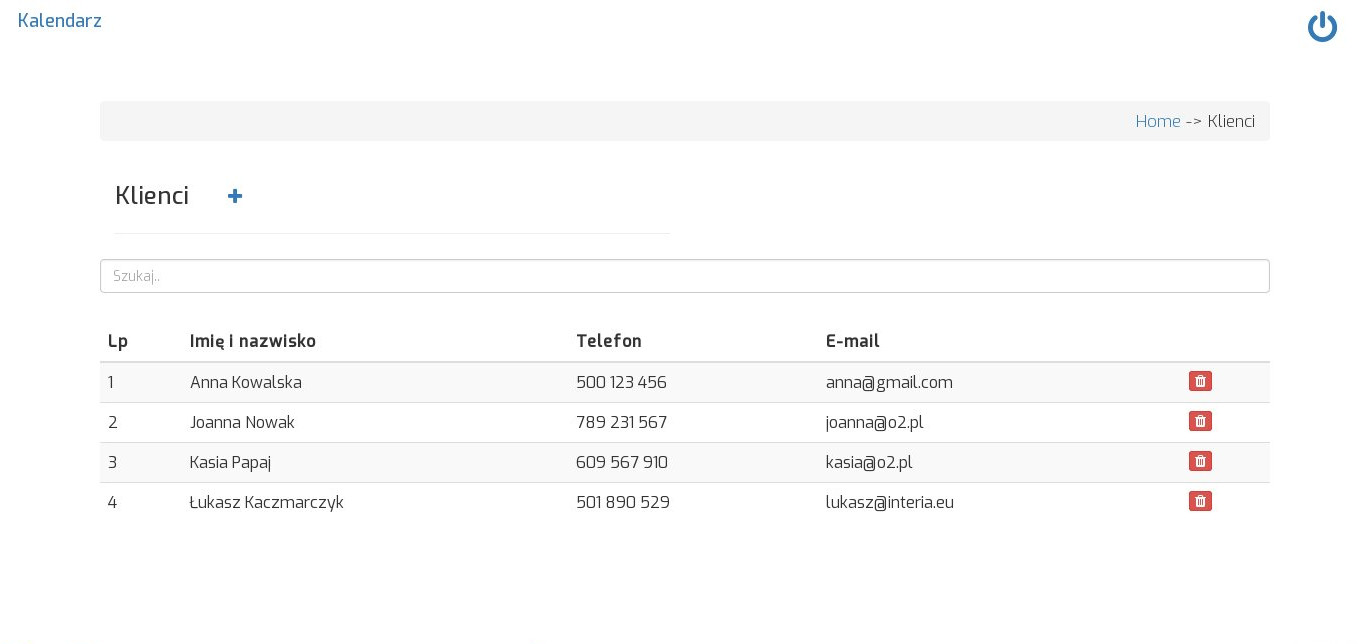Click the email lukasz@interia.eu
This screenshot has width=1366, height=644.
pyautogui.click(x=890, y=502)
